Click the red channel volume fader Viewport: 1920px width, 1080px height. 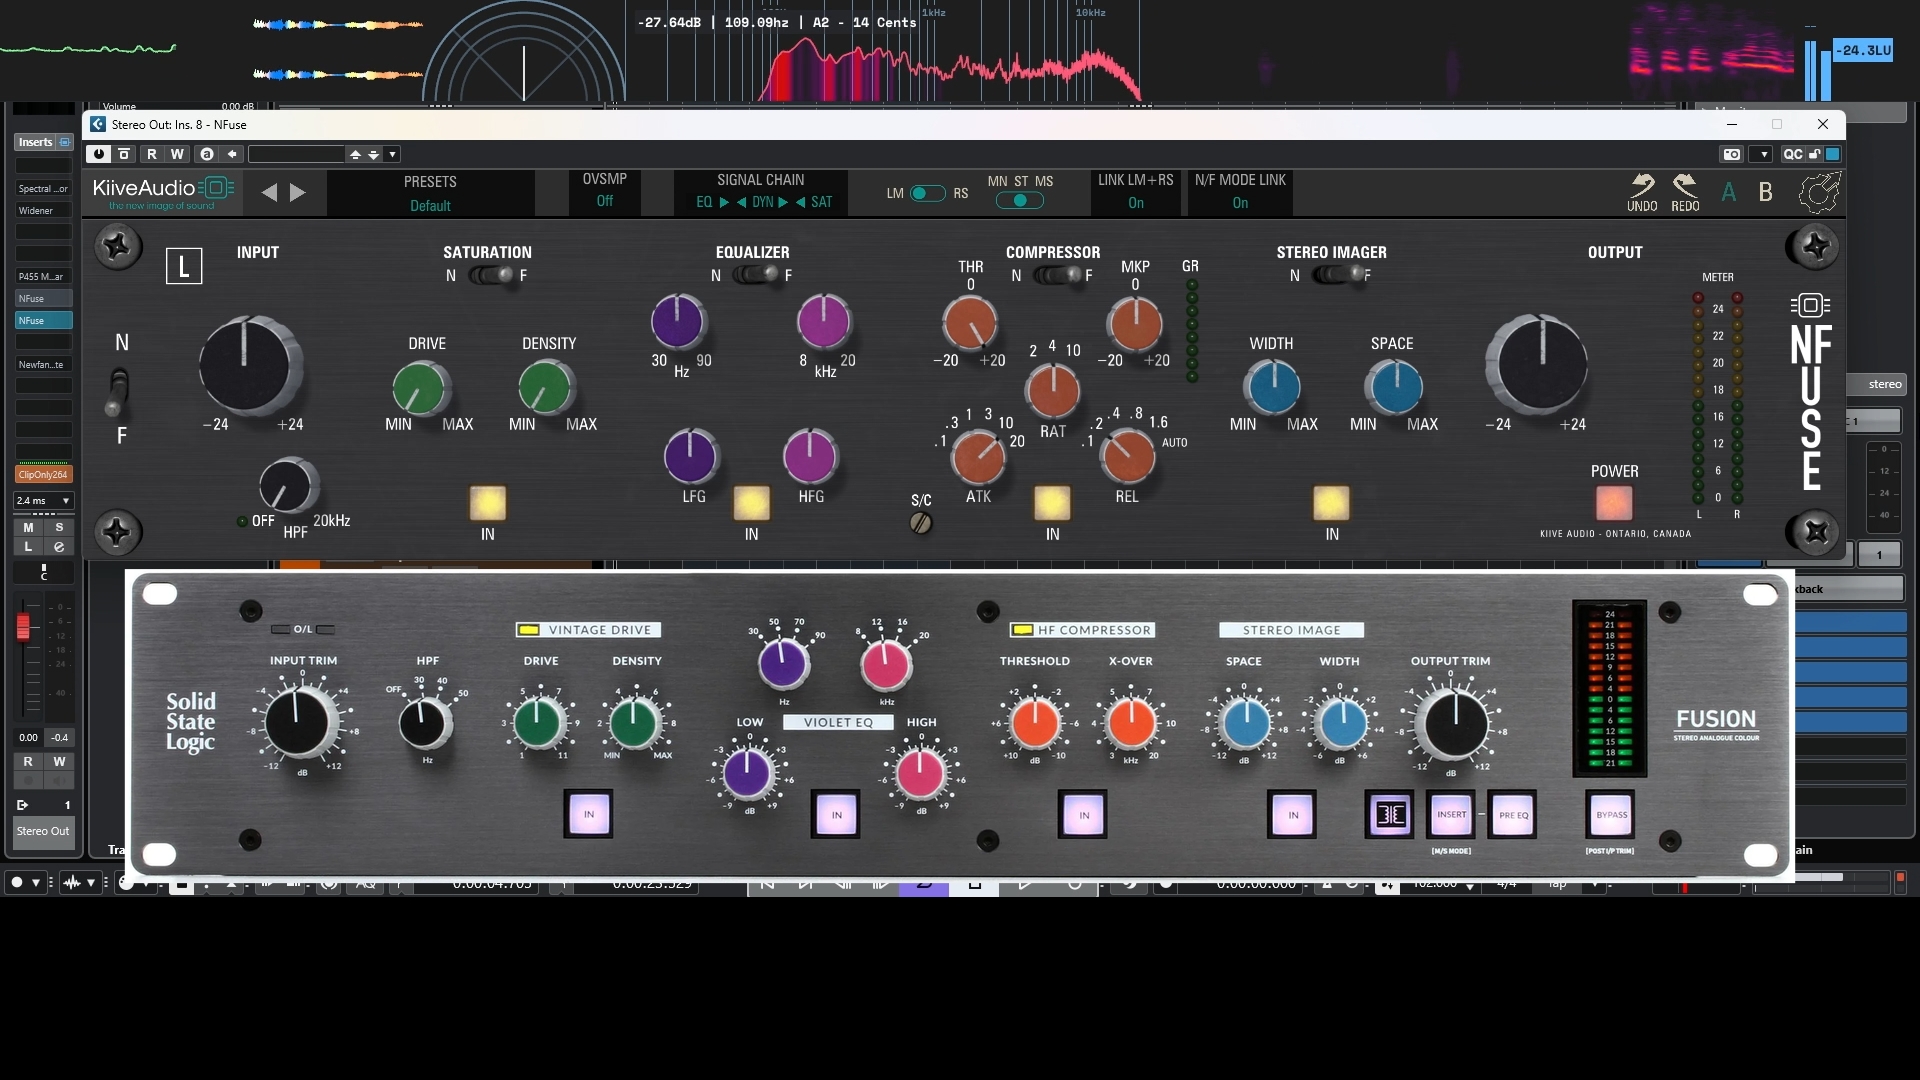23,627
